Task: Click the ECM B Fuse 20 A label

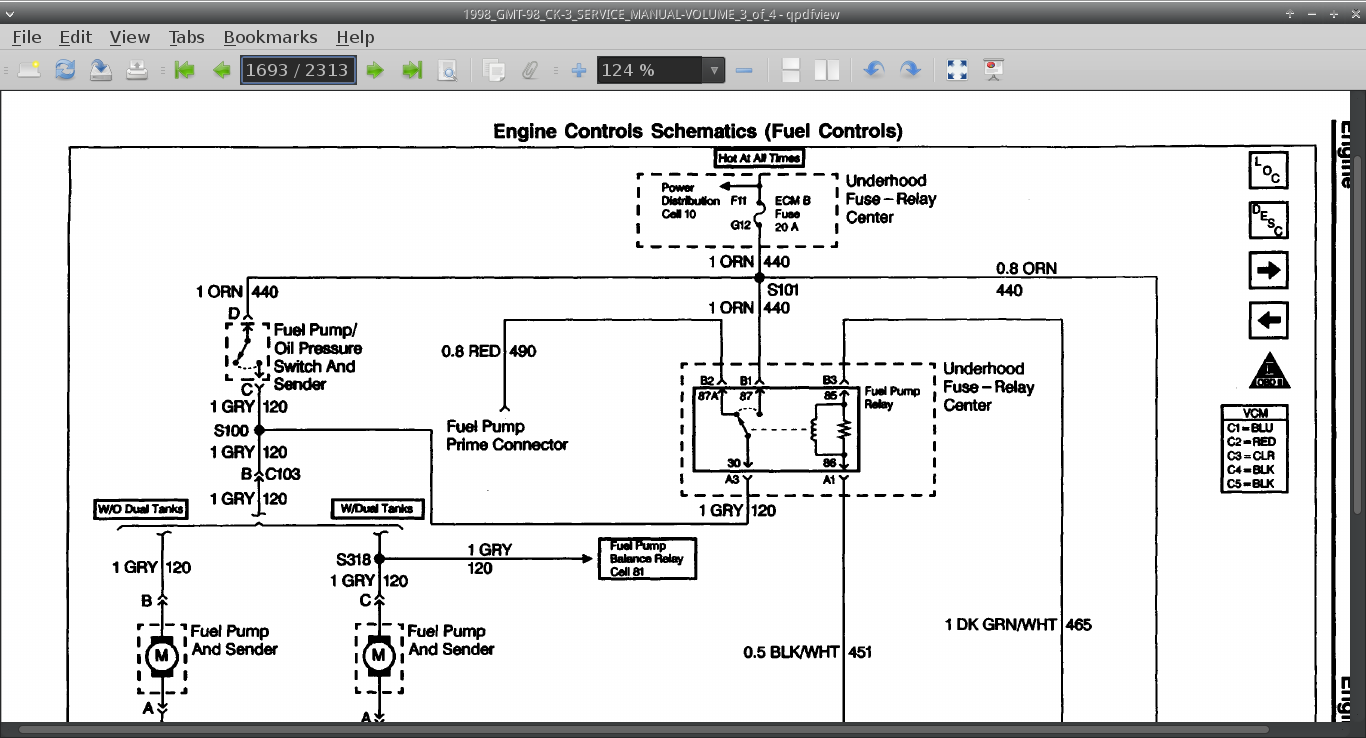Action: 793,214
